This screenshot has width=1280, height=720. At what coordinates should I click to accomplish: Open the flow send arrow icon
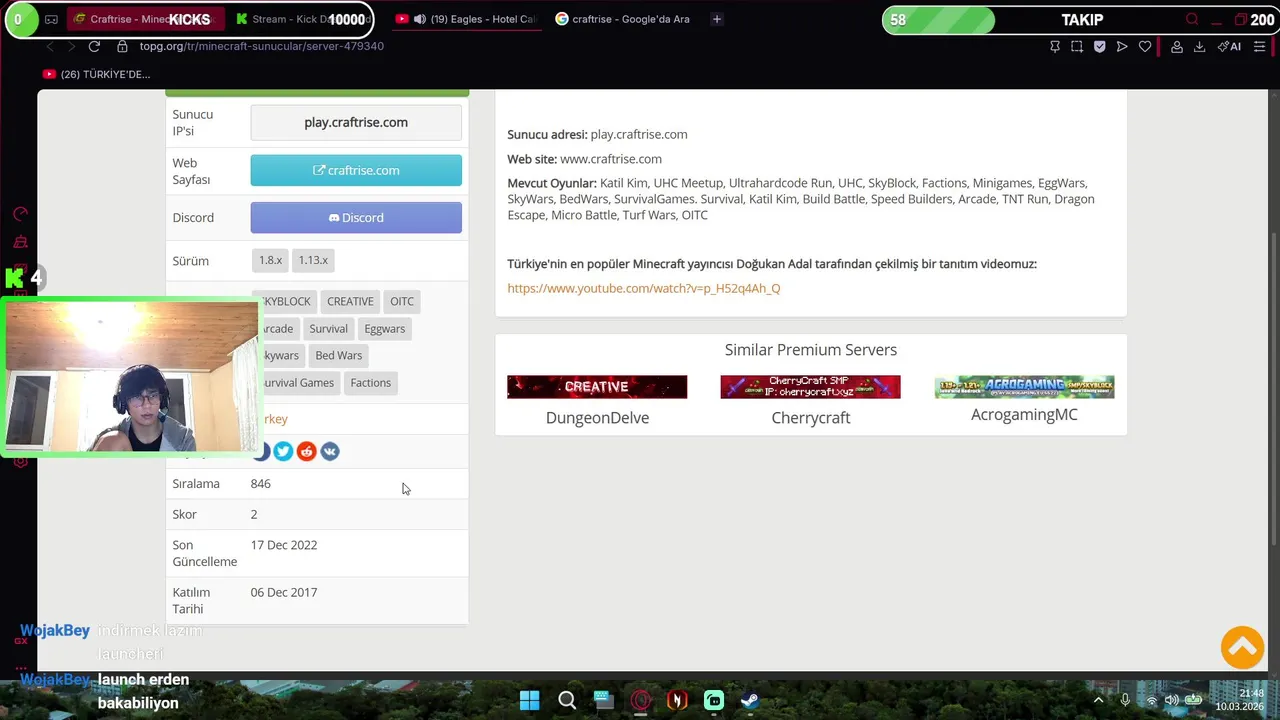1122,46
